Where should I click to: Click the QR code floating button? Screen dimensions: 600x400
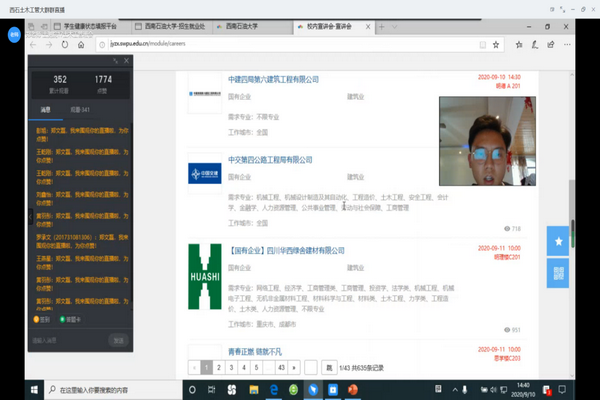pos(558,272)
